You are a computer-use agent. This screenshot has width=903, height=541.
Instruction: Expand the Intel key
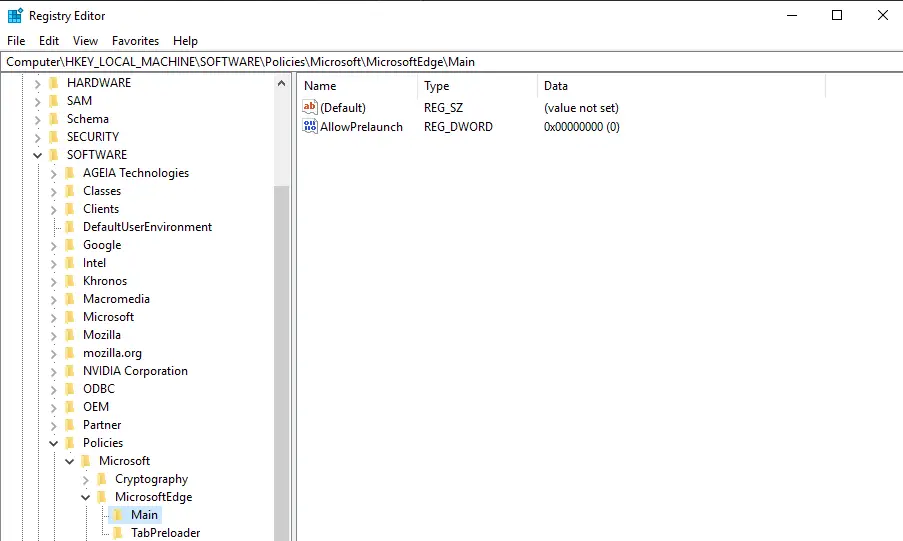54,263
